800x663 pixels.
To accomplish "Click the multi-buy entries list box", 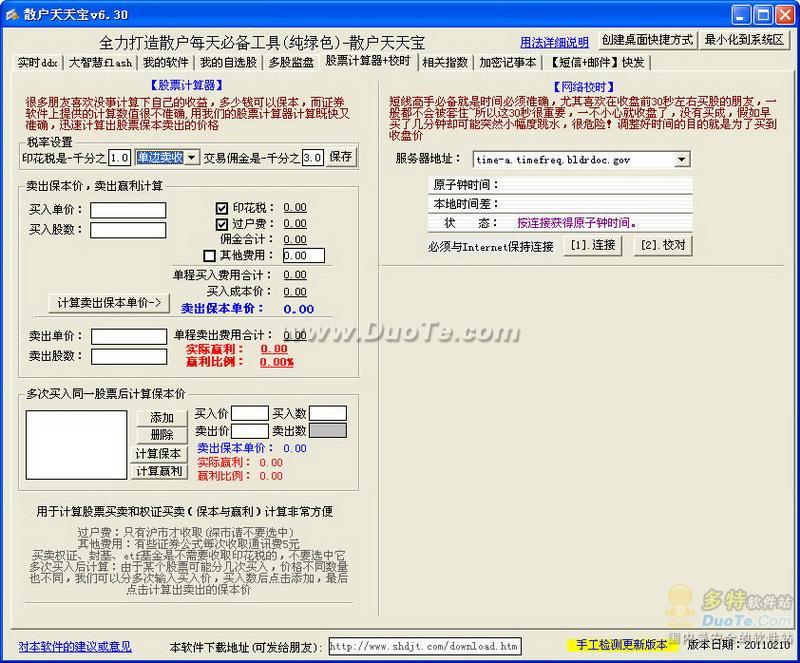I will 77,445.
